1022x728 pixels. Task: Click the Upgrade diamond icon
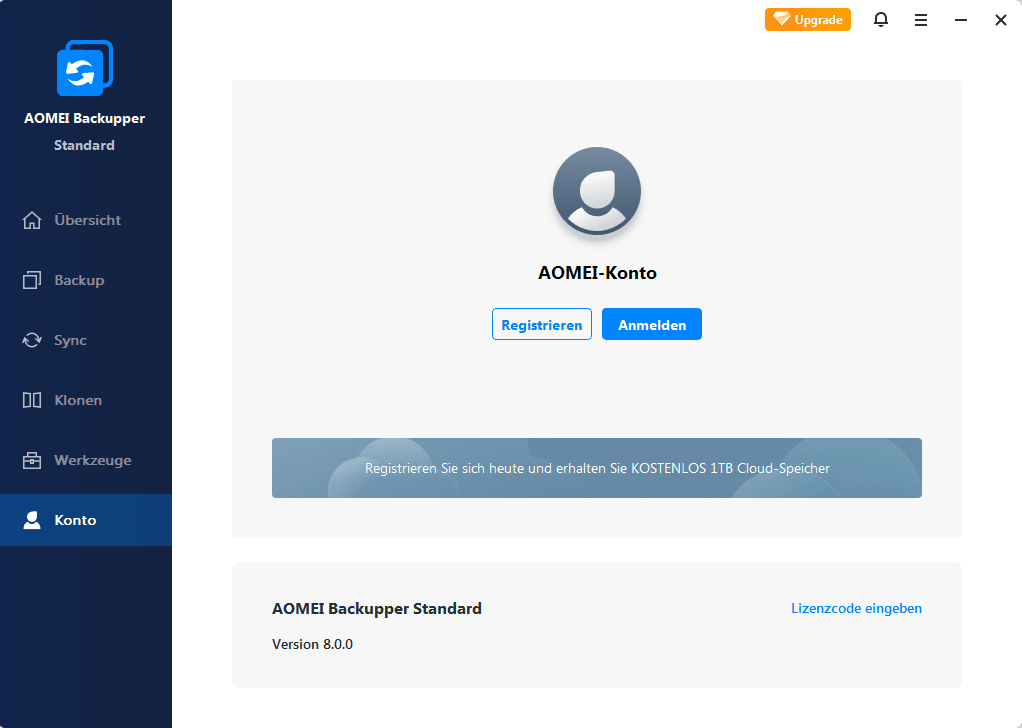(781, 19)
